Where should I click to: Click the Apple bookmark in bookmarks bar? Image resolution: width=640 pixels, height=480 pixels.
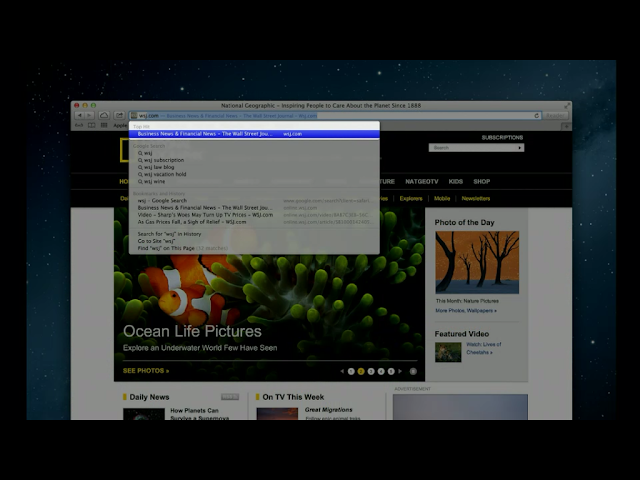point(120,125)
